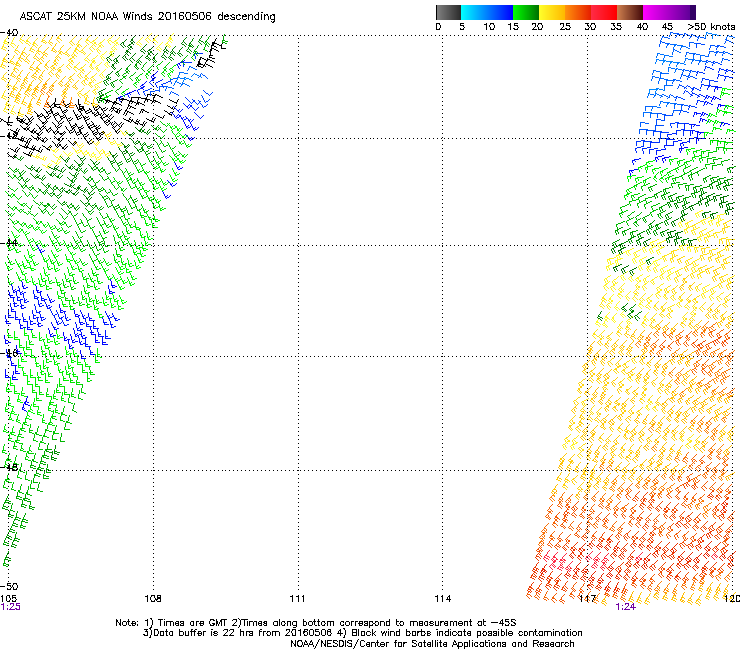Image resolution: width=740 pixels, height=650 pixels.
Task: Click the green 15-20 knots legend segment
Action: tap(526, 12)
